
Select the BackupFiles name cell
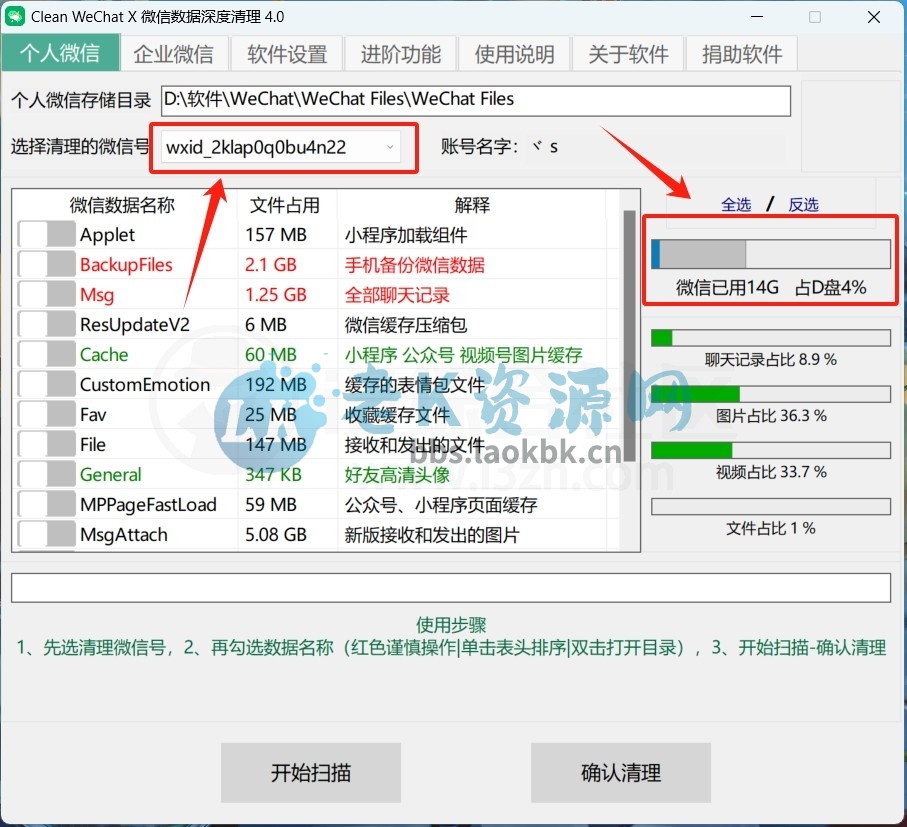126,265
